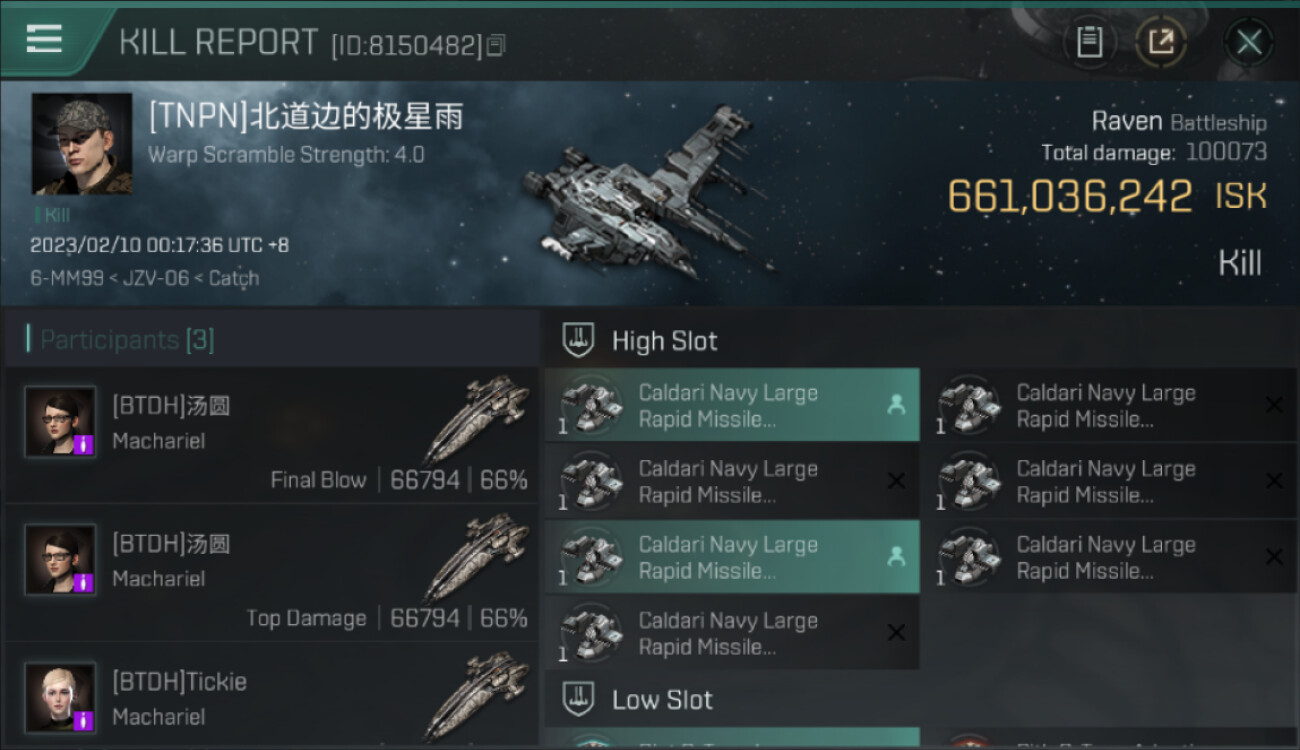The width and height of the screenshot is (1300, 750).
Task: Tap the X mark on top-right launcher
Action: (x=1274, y=405)
